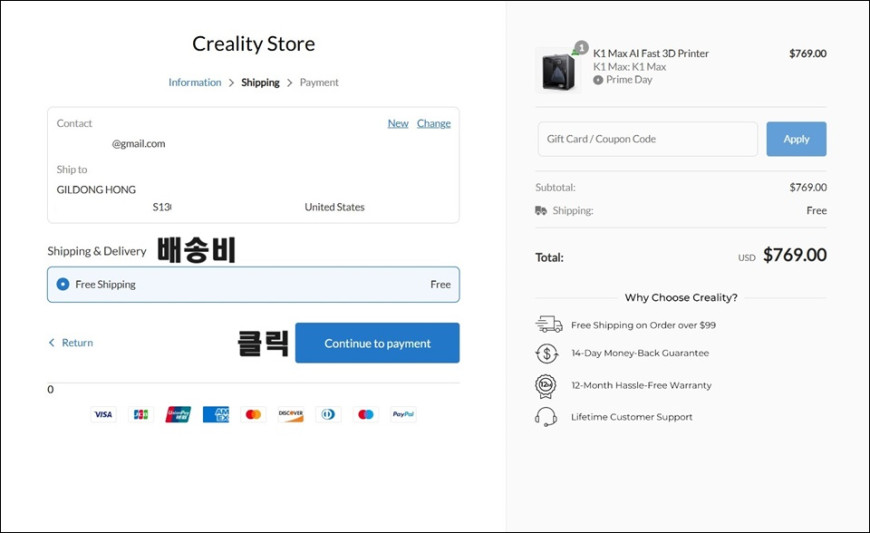Click the K1 Max AI Fast 3D Printer name
The image size is (870, 533).
[651, 53]
